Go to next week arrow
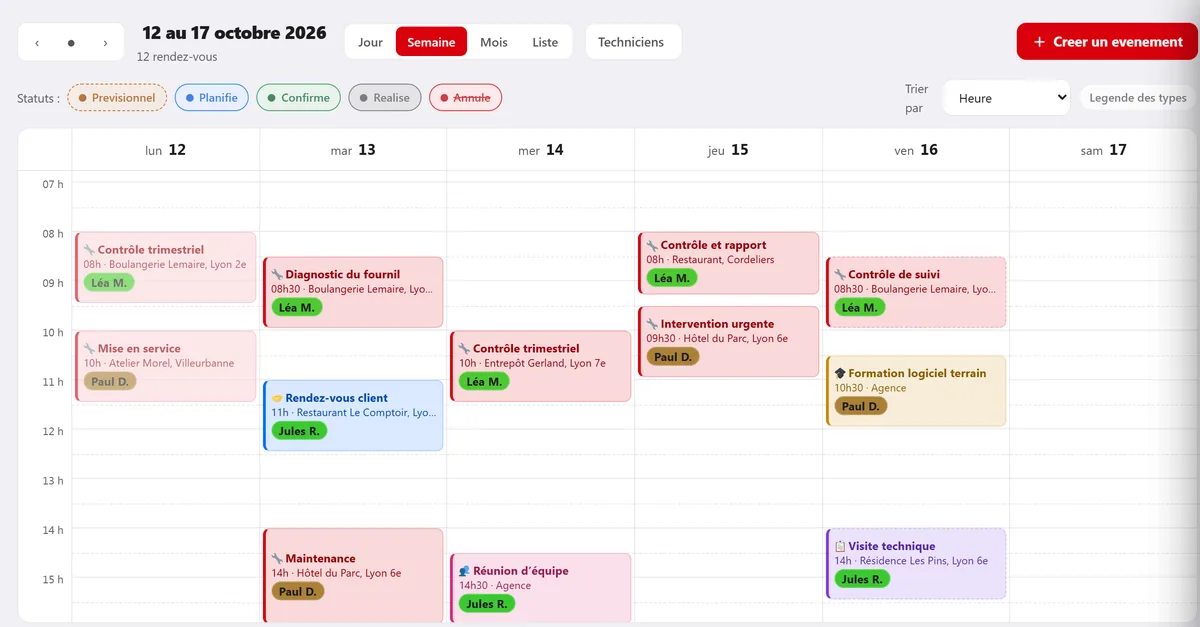This screenshot has height=627, width=1200. [x=105, y=43]
